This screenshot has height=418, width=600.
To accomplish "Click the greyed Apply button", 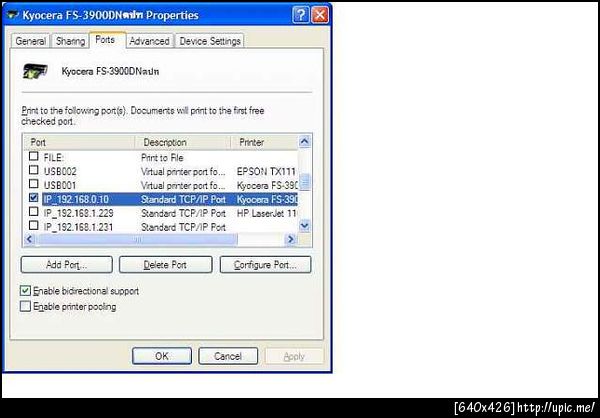I will click(294, 356).
